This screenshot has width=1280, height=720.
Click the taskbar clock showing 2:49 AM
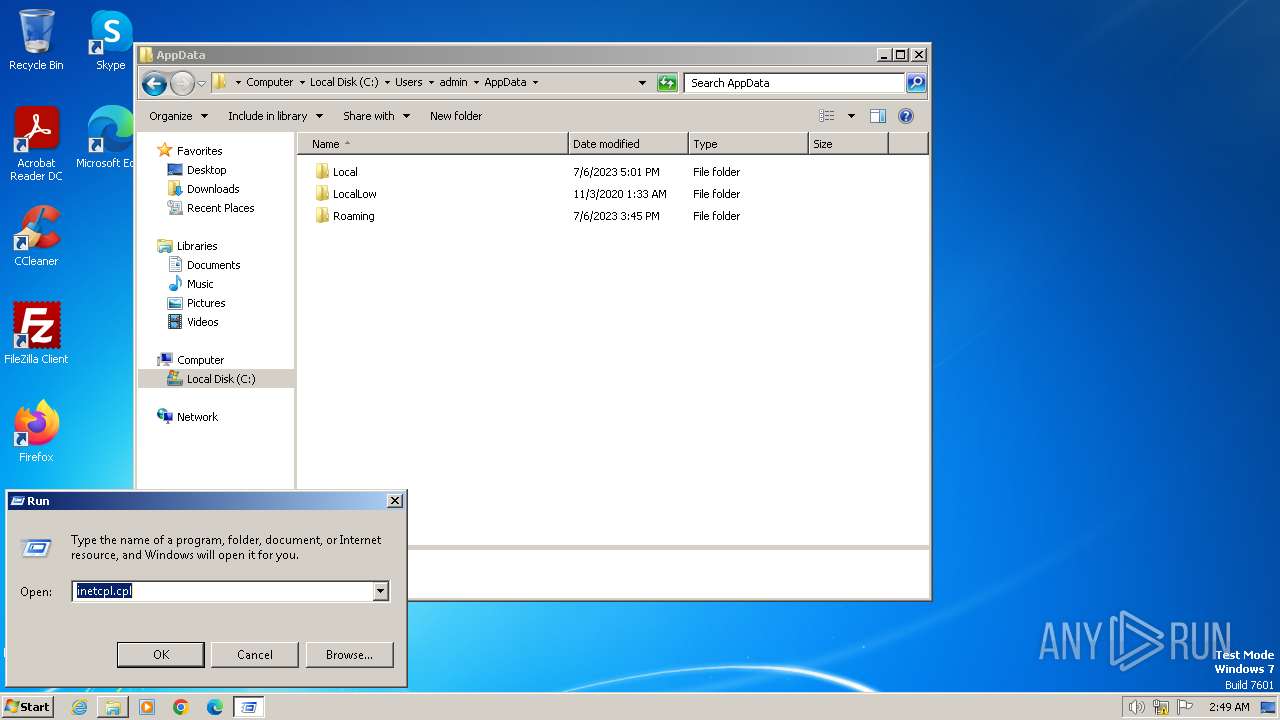tap(1229, 707)
